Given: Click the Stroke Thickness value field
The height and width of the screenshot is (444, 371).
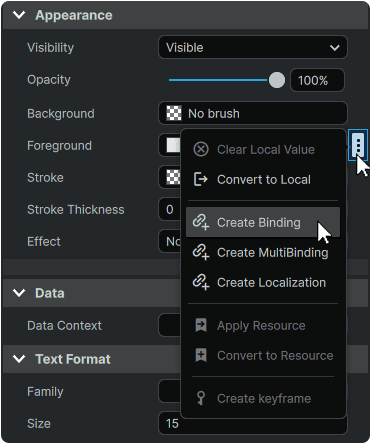Looking at the screenshot, I should coord(169,209).
